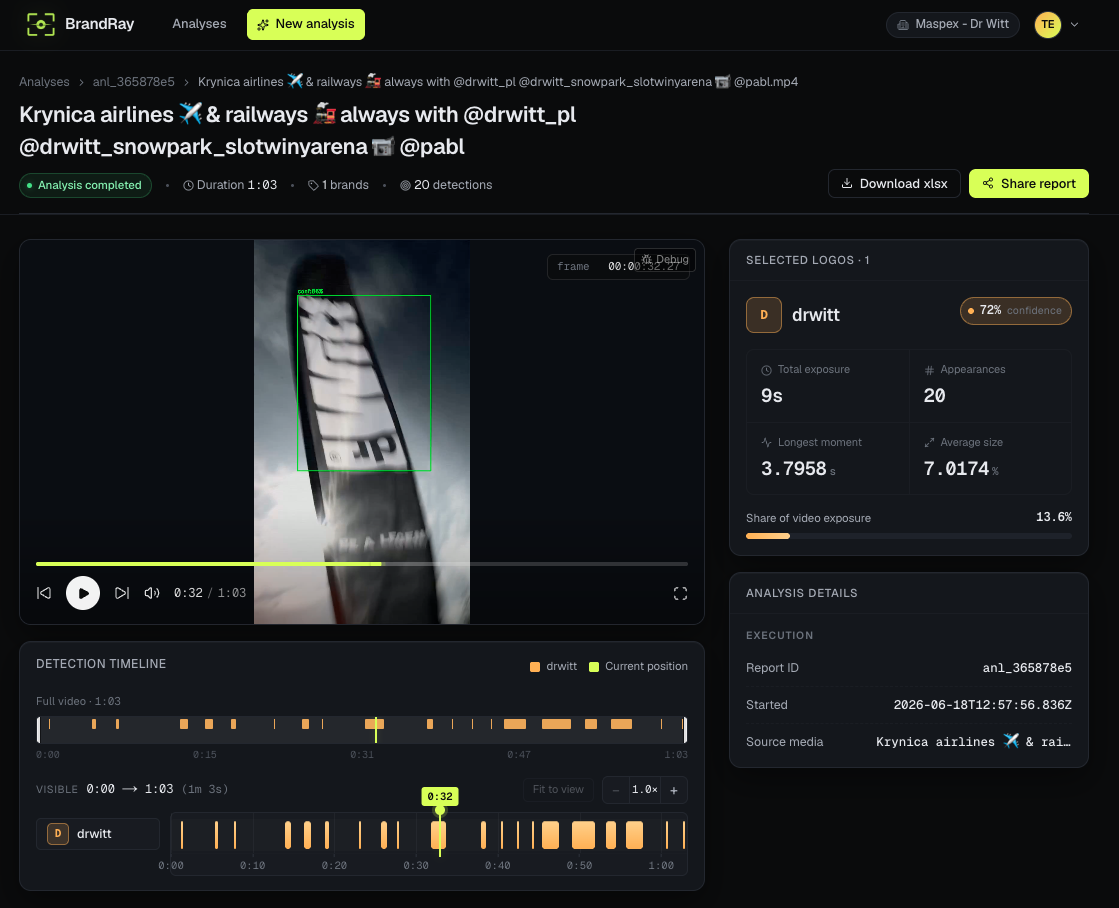Viewport: 1119px width, 908px height.
Task: Click the 1 brands tag label
Action: click(338, 185)
